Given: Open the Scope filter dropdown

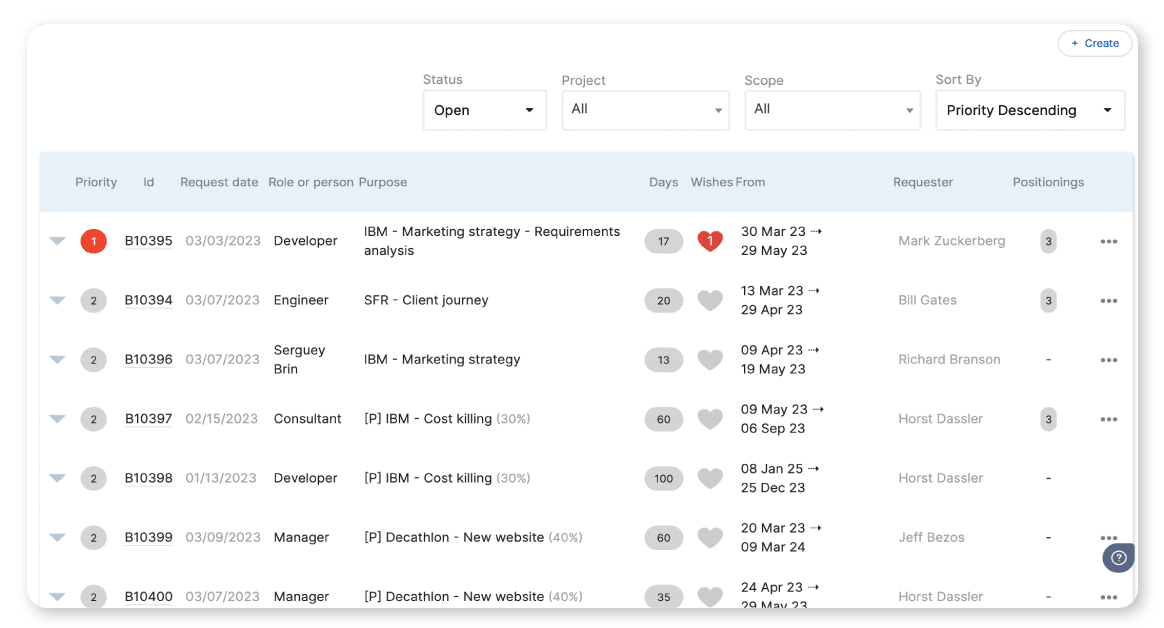Looking at the screenshot, I should pyautogui.click(x=832, y=110).
